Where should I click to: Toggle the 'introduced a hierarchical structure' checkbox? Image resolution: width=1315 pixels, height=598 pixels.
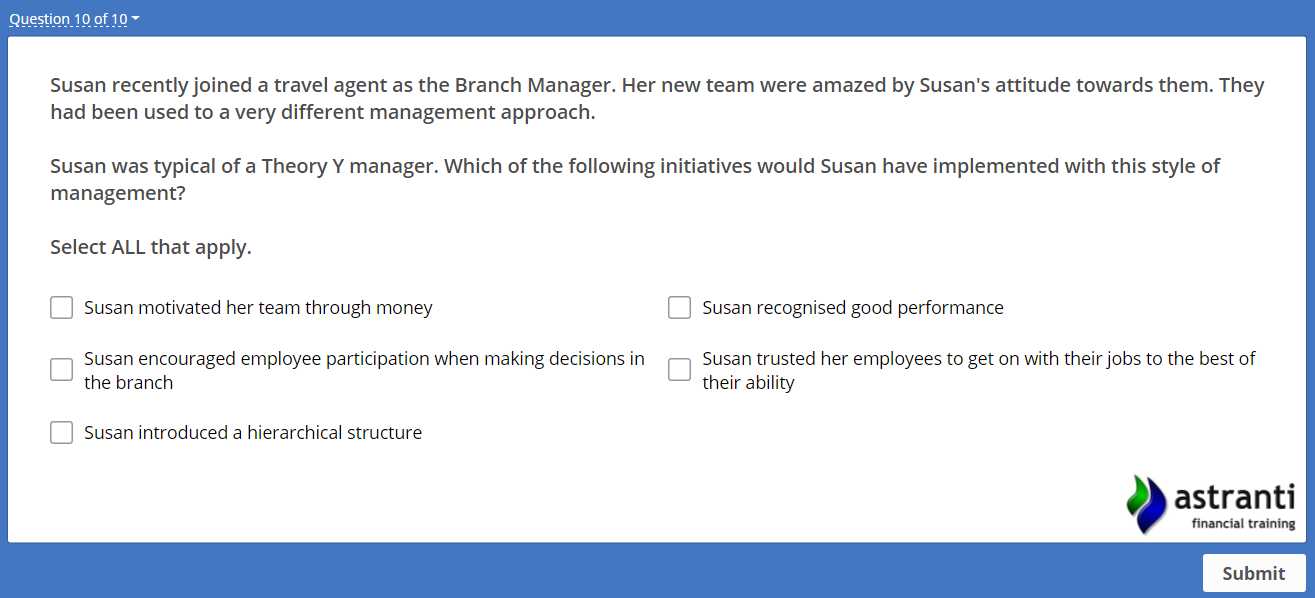(62, 433)
